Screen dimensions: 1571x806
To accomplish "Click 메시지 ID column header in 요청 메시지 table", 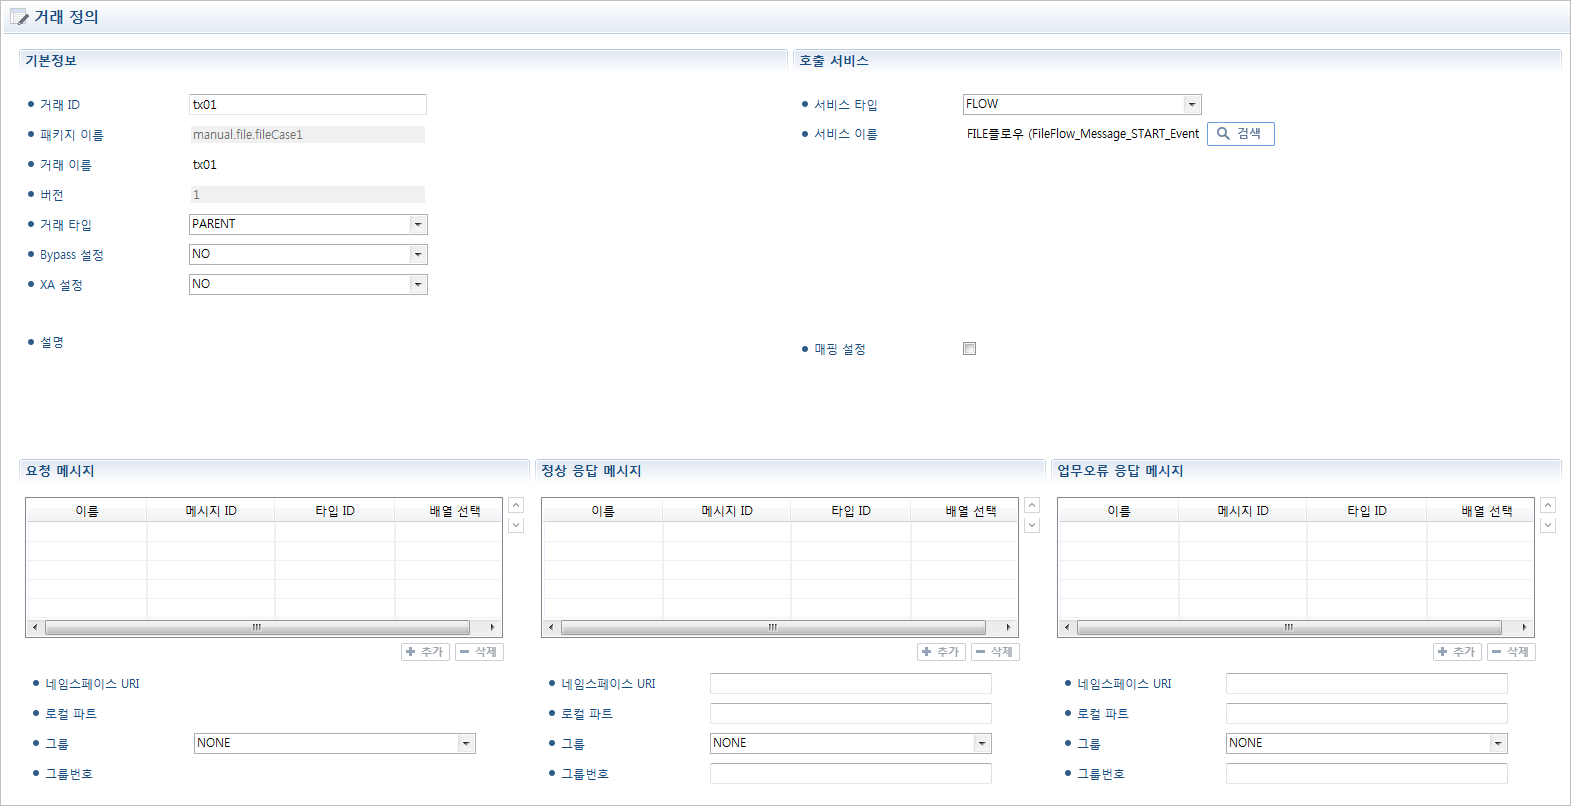I will point(211,511).
